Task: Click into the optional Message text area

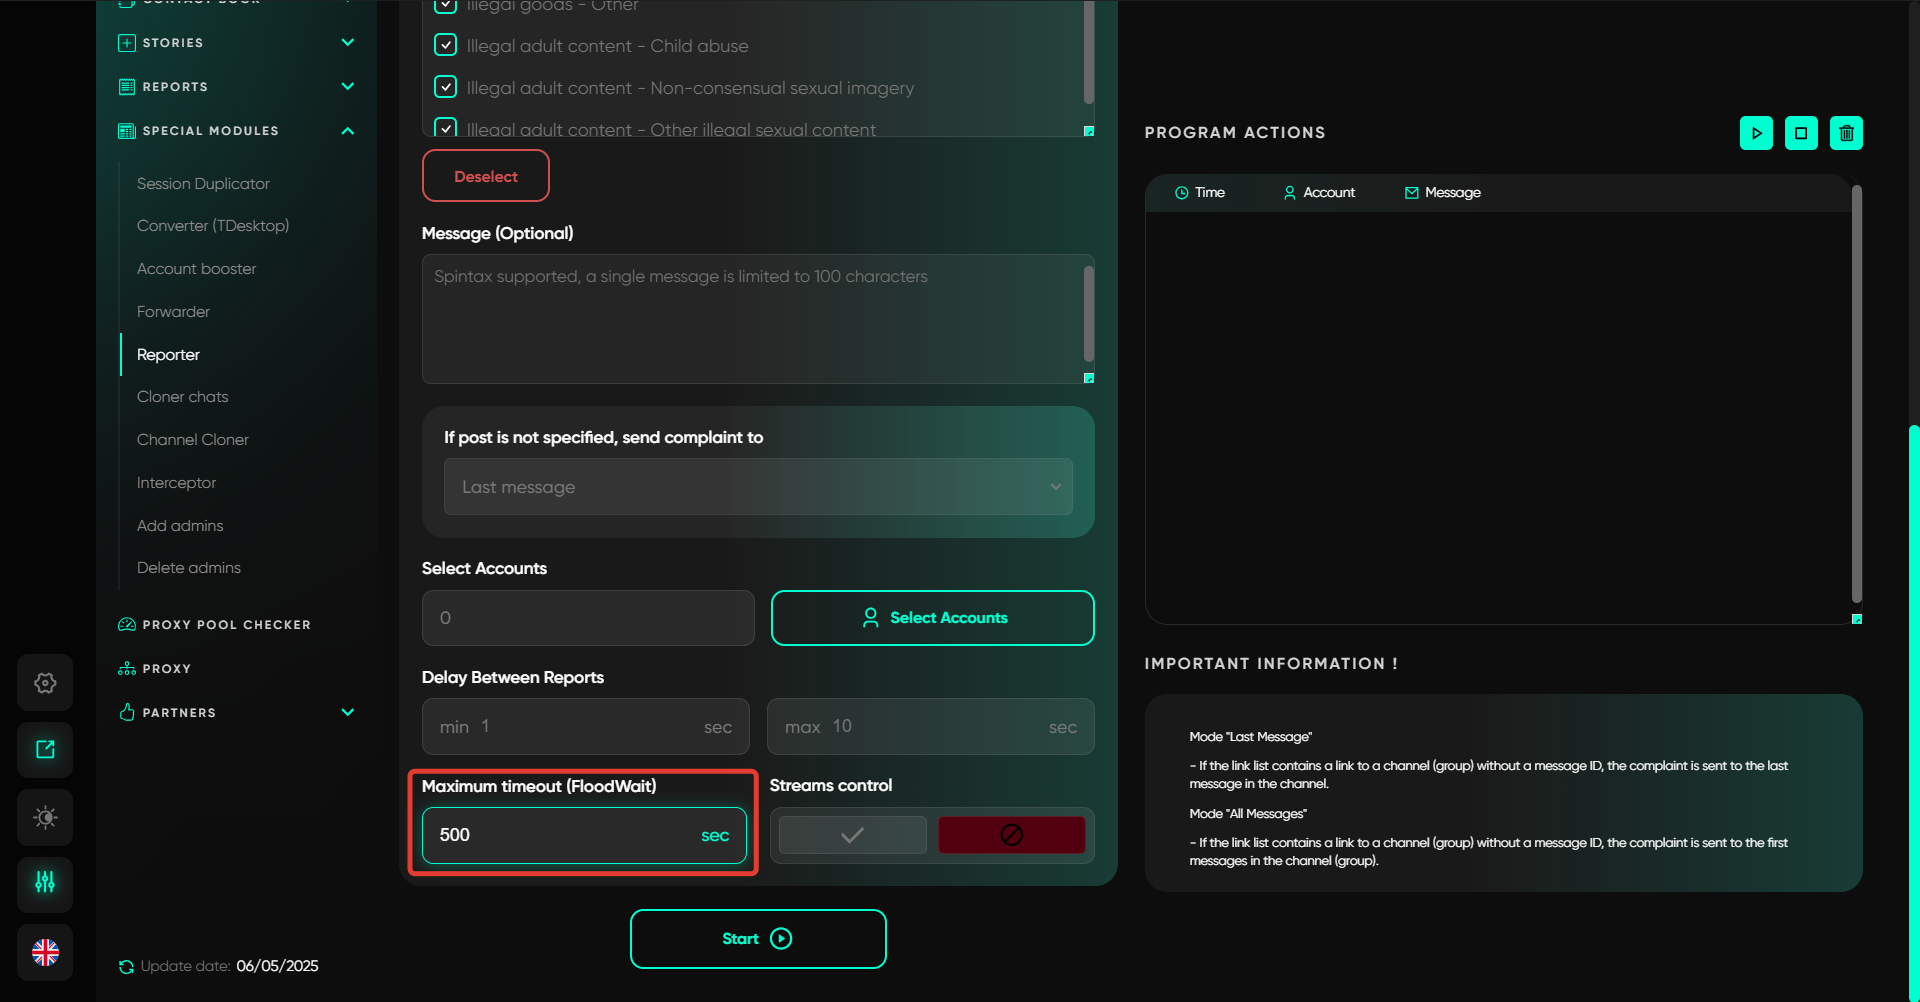Action: [x=752, y=318]
